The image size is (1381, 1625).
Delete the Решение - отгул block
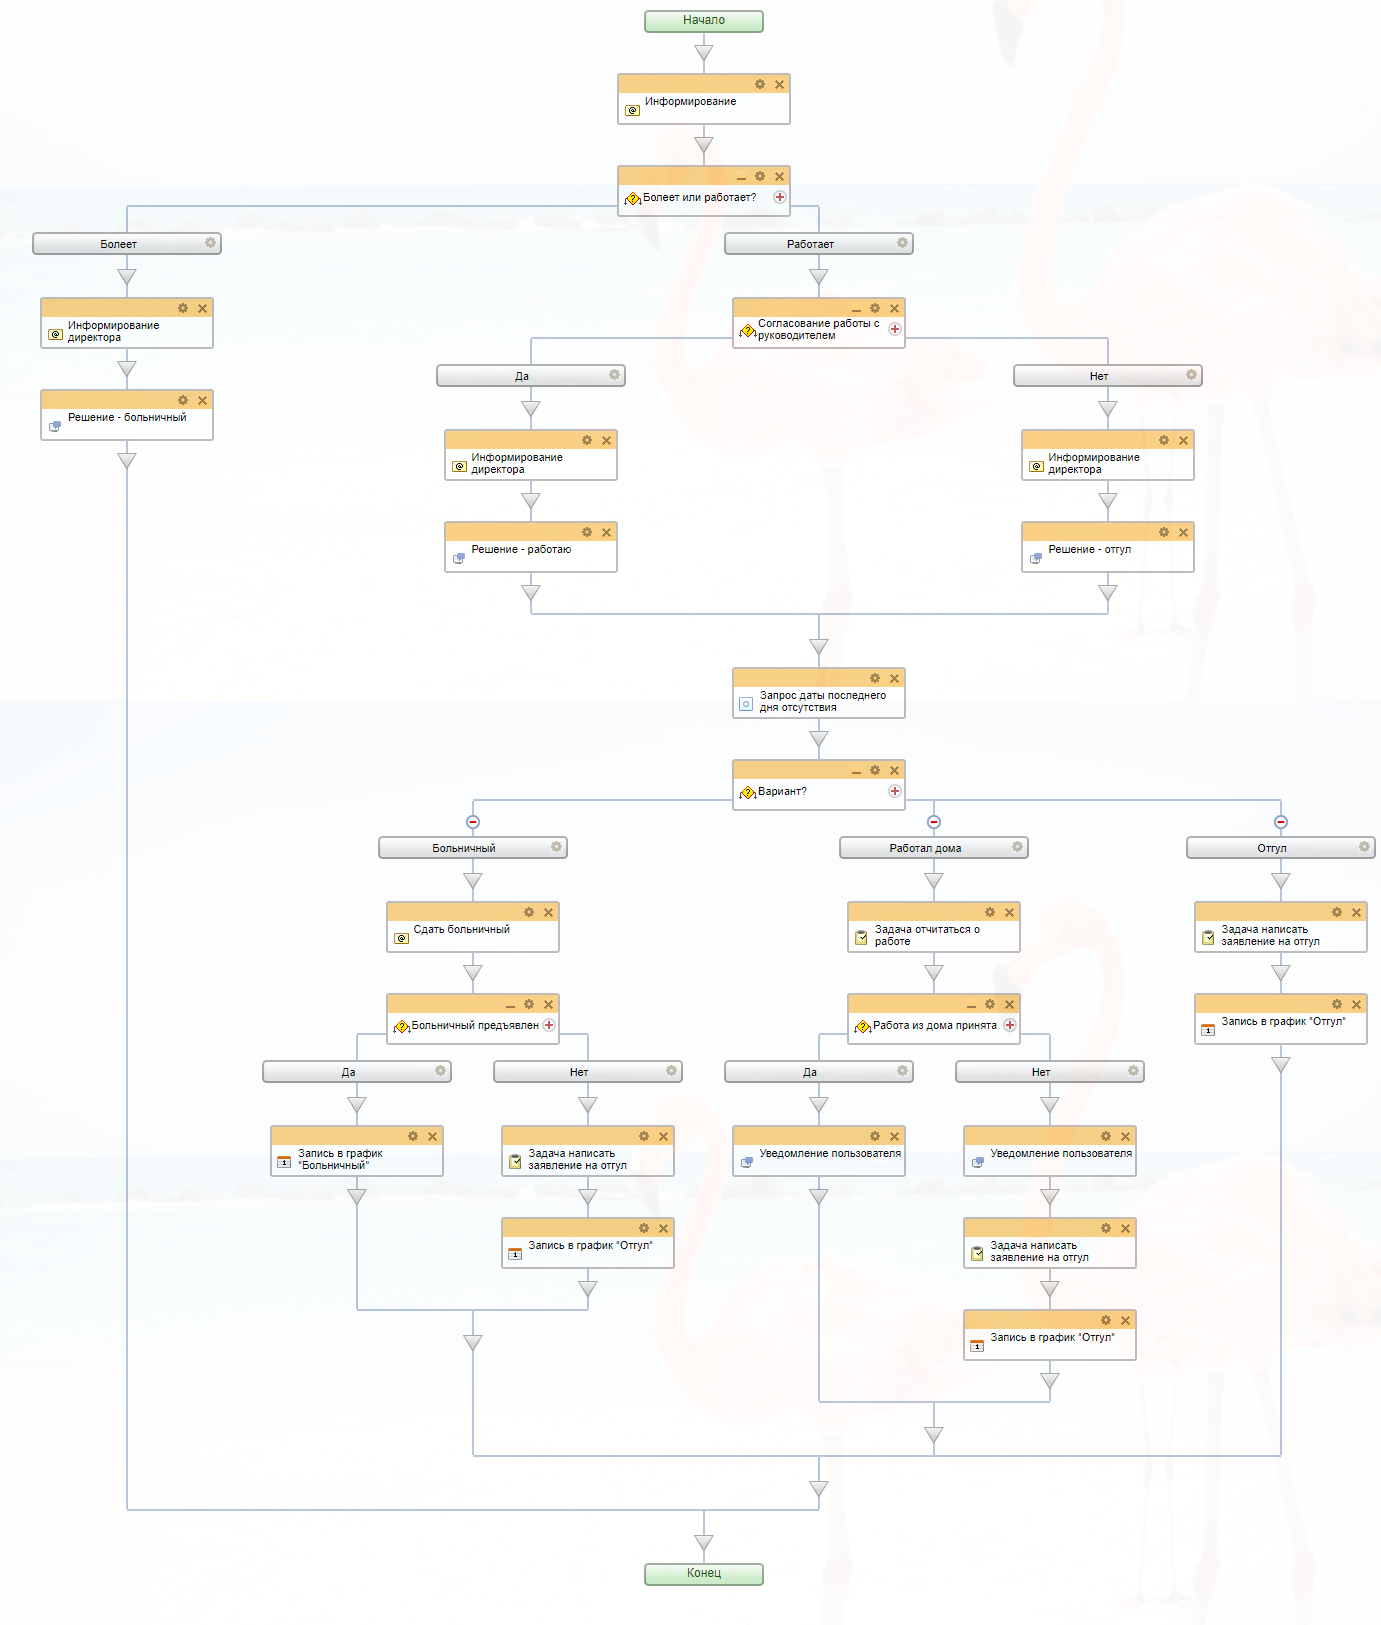pyautogui.click(x=1183, y=533)
